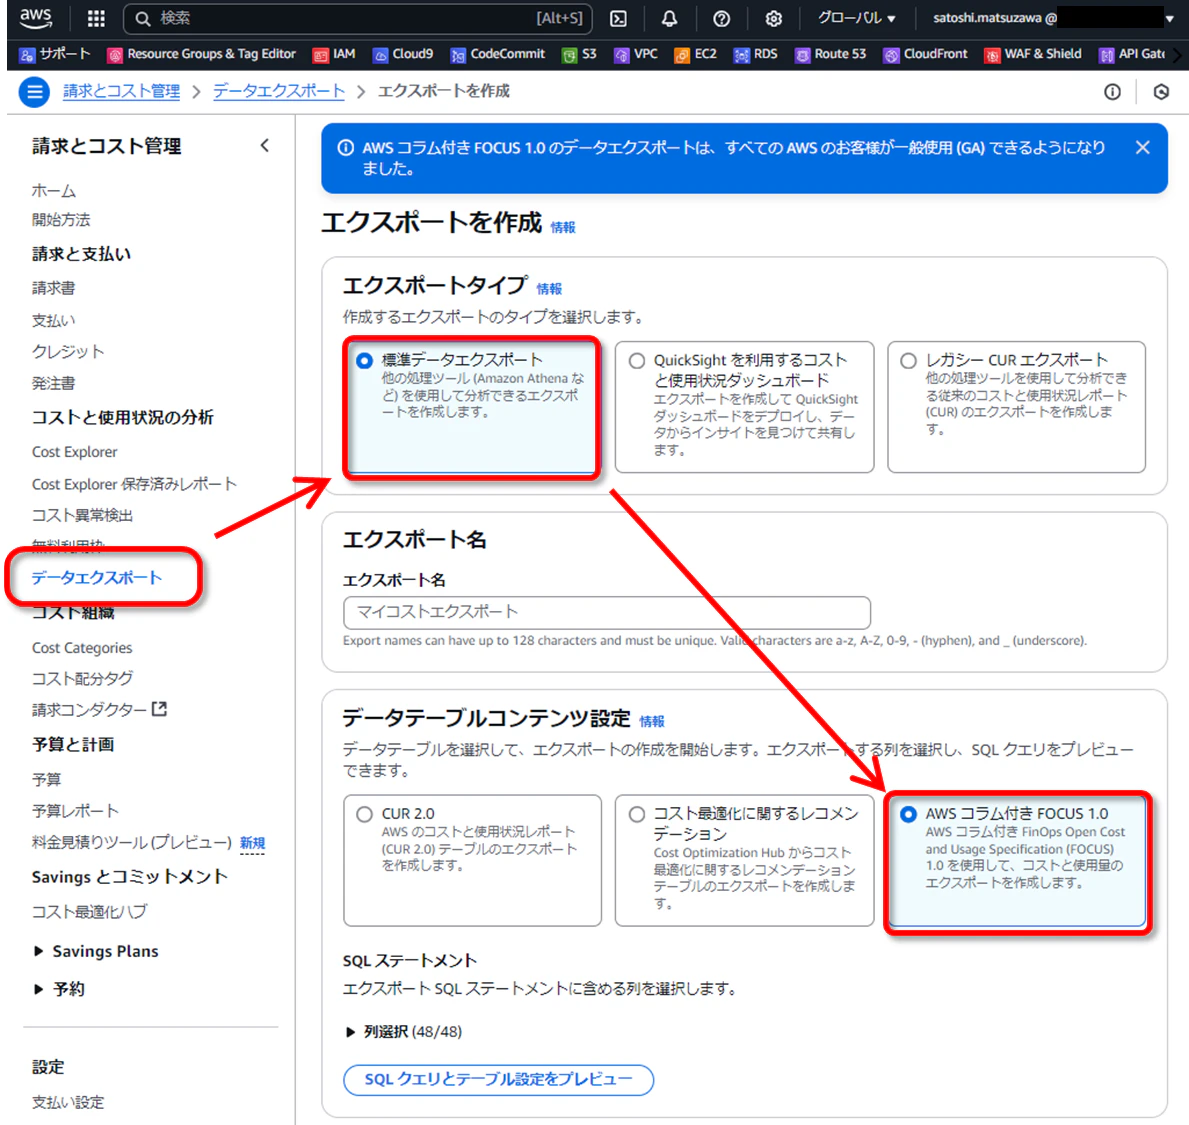Dismiss the blue FOCUS 1.0 banner
The image size is (1189, 1125).
click(1142, 148)
